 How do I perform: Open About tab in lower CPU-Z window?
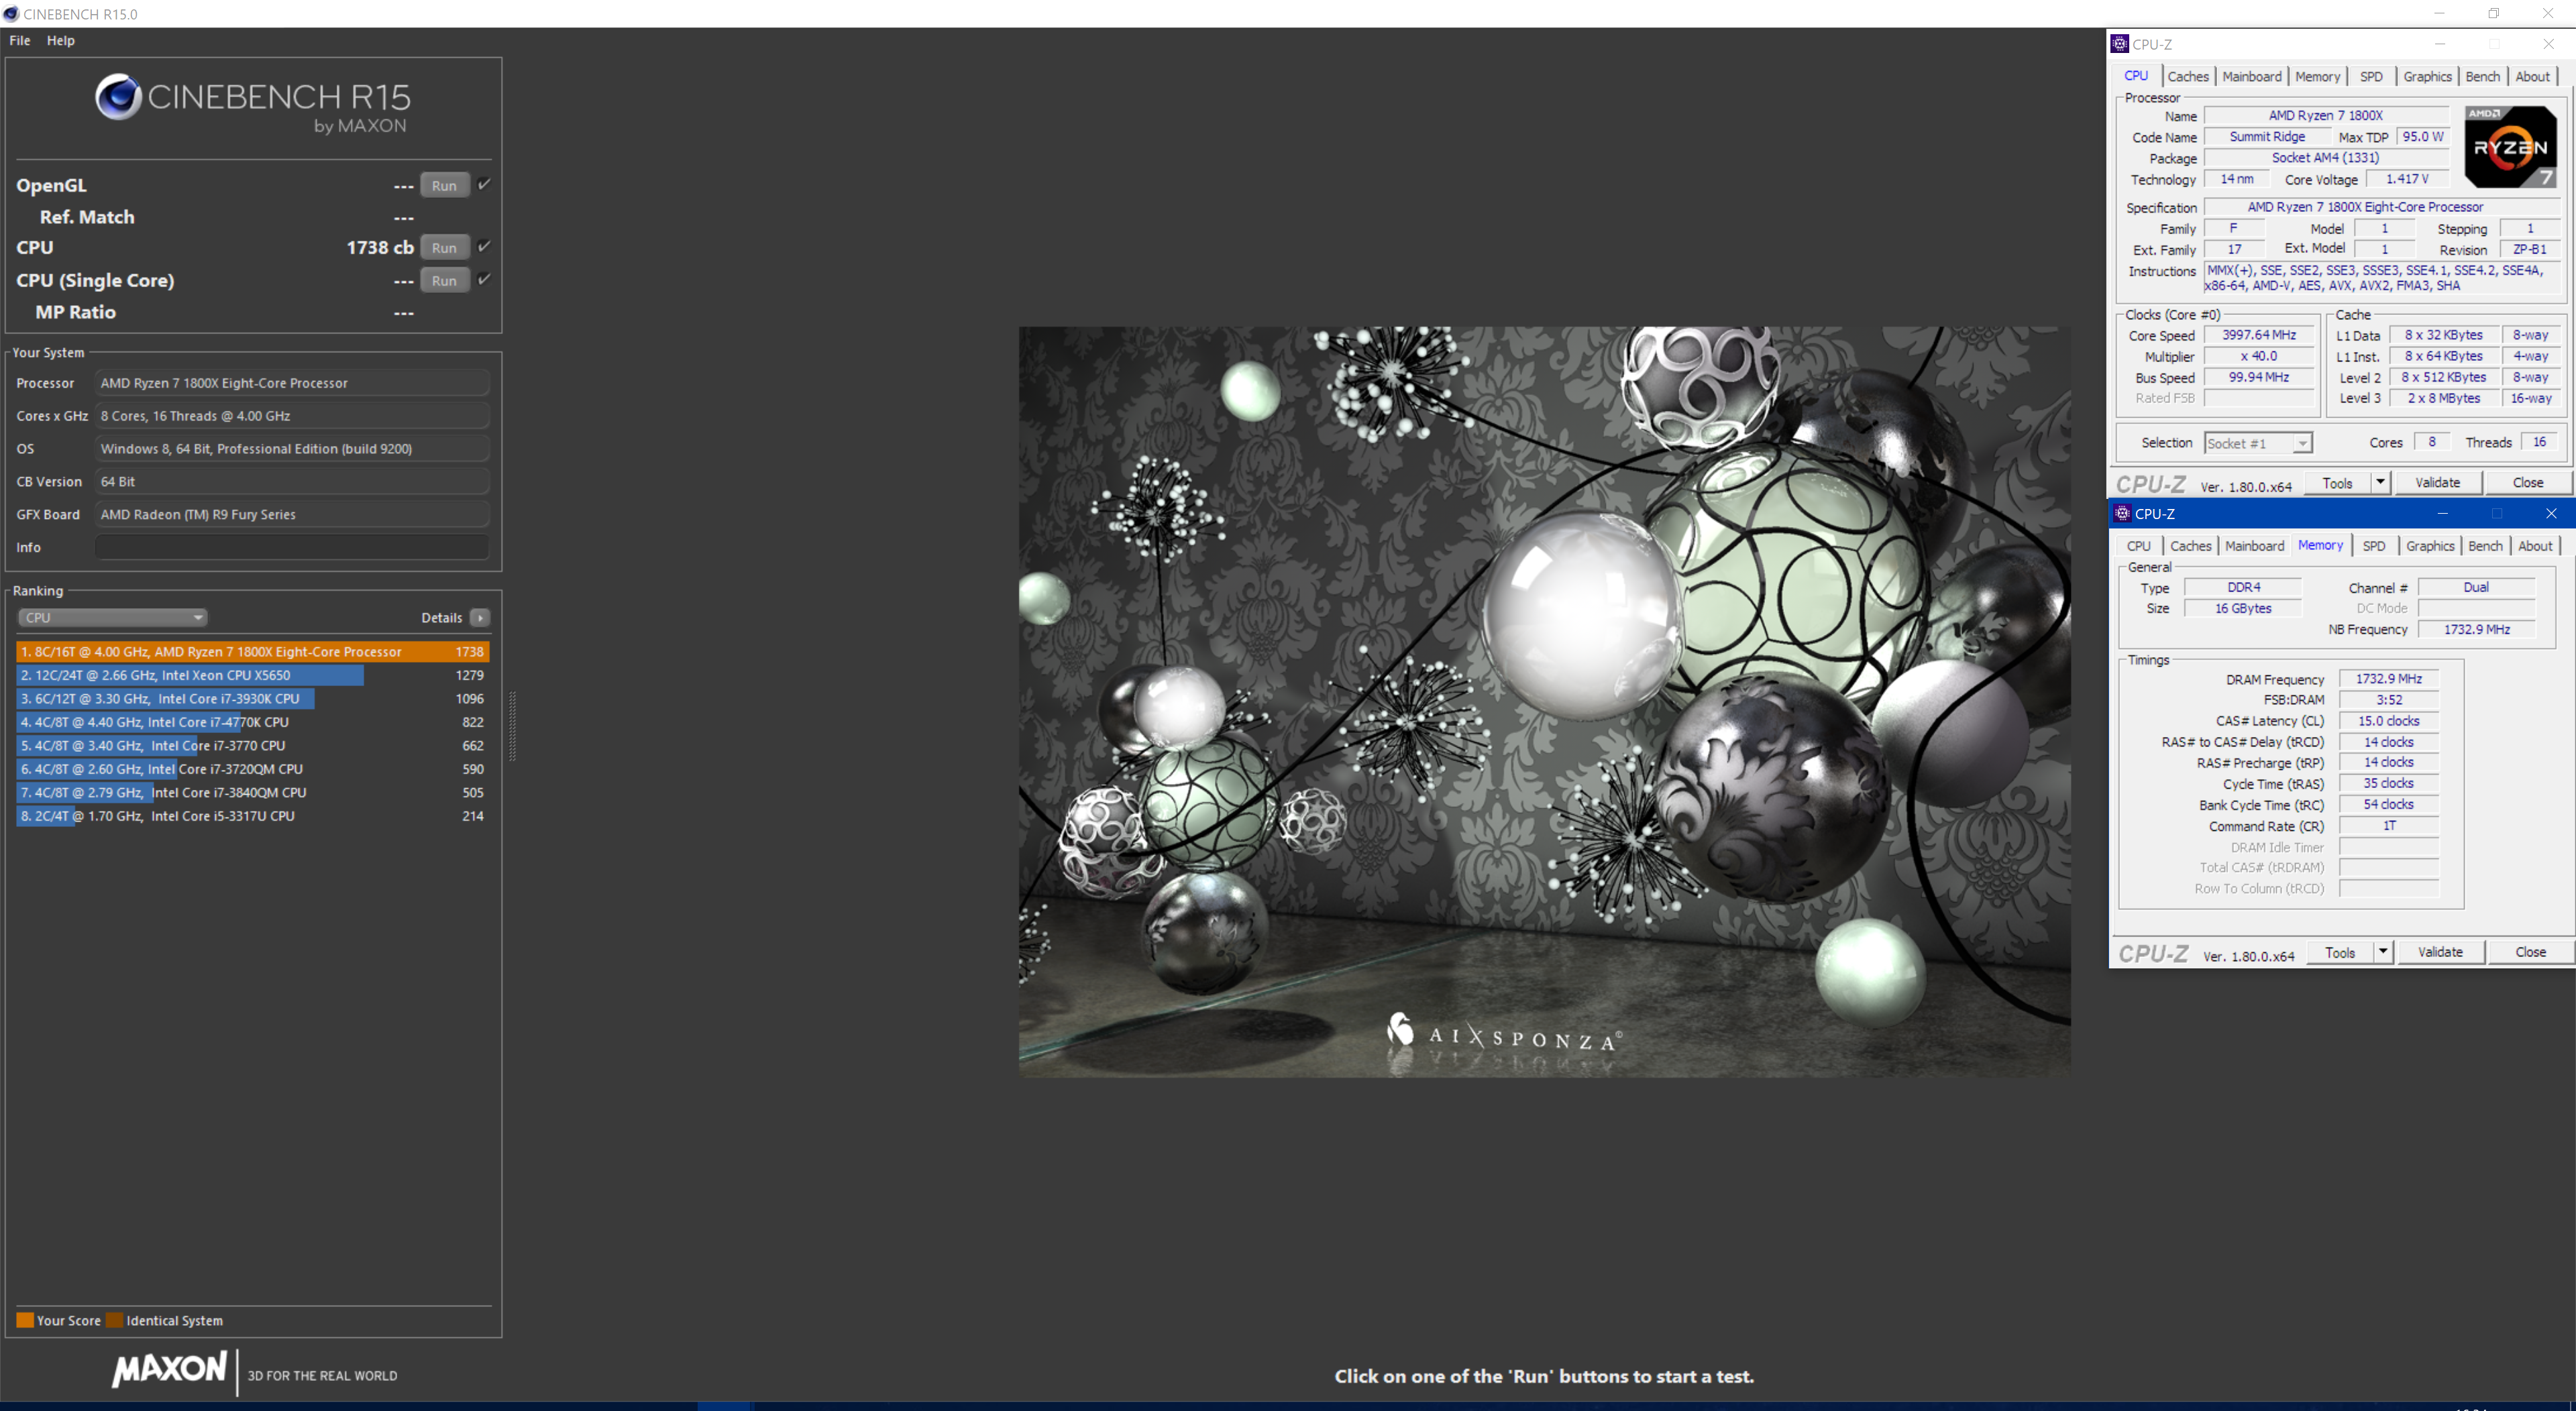point(2535,546)
